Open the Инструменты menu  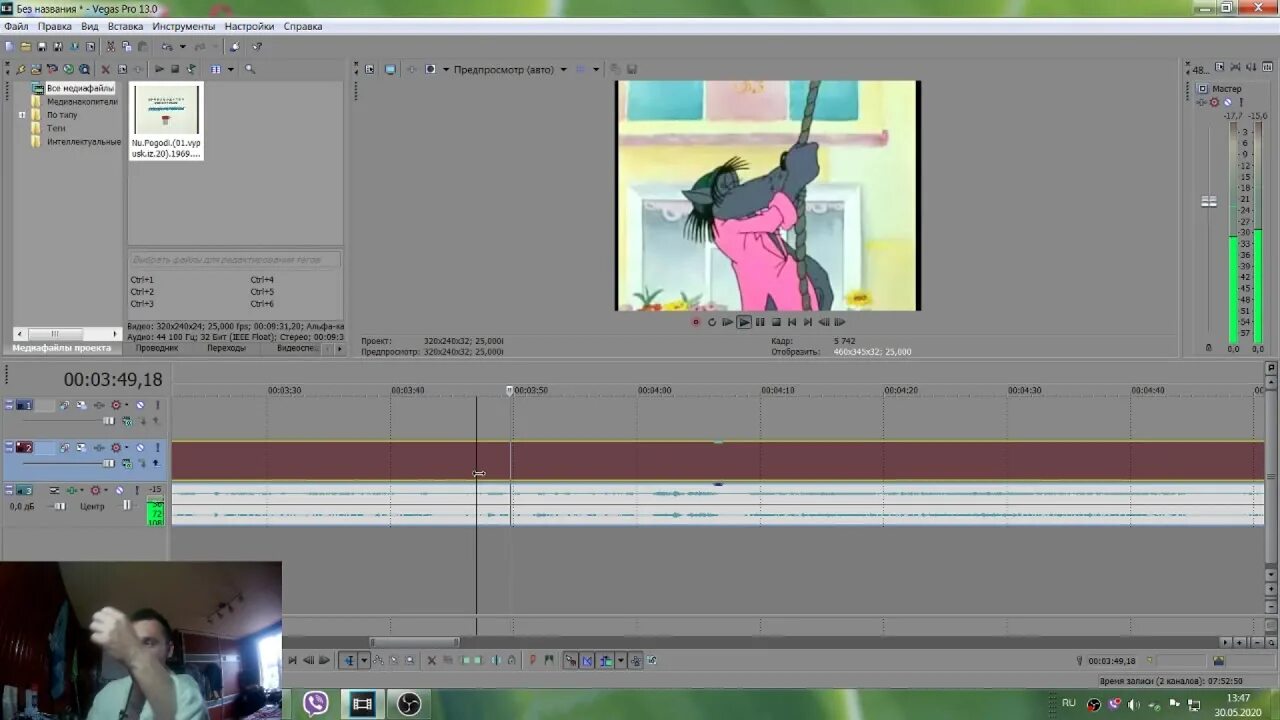point(184,26)
